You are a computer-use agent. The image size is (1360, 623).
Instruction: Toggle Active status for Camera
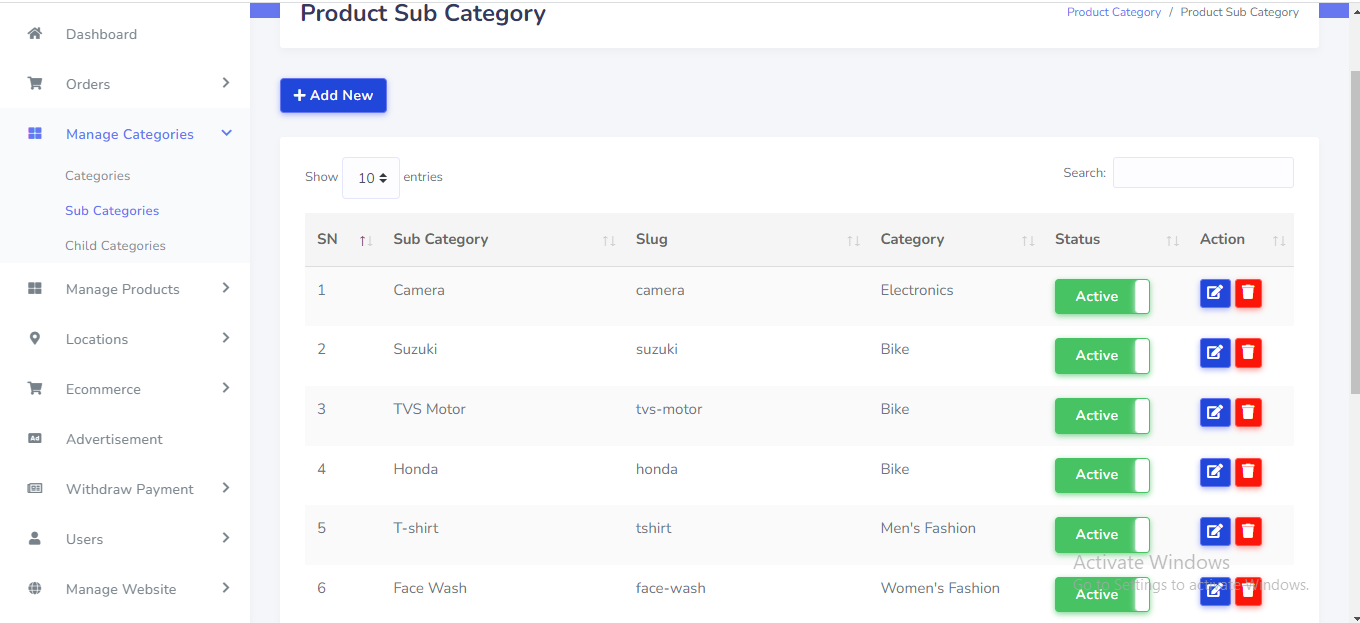tap(1102, 296)
